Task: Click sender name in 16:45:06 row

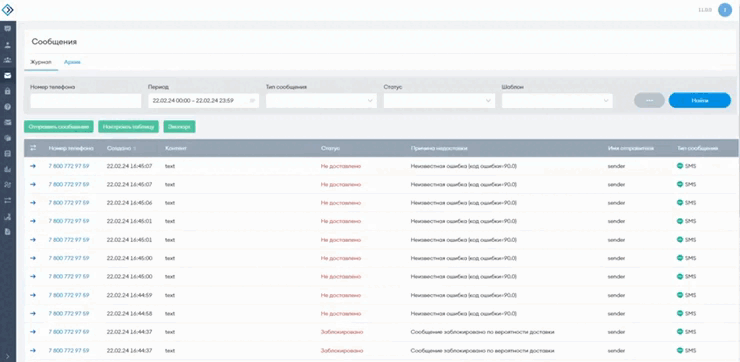Action: pyautogui.click(x=616, y=202)
